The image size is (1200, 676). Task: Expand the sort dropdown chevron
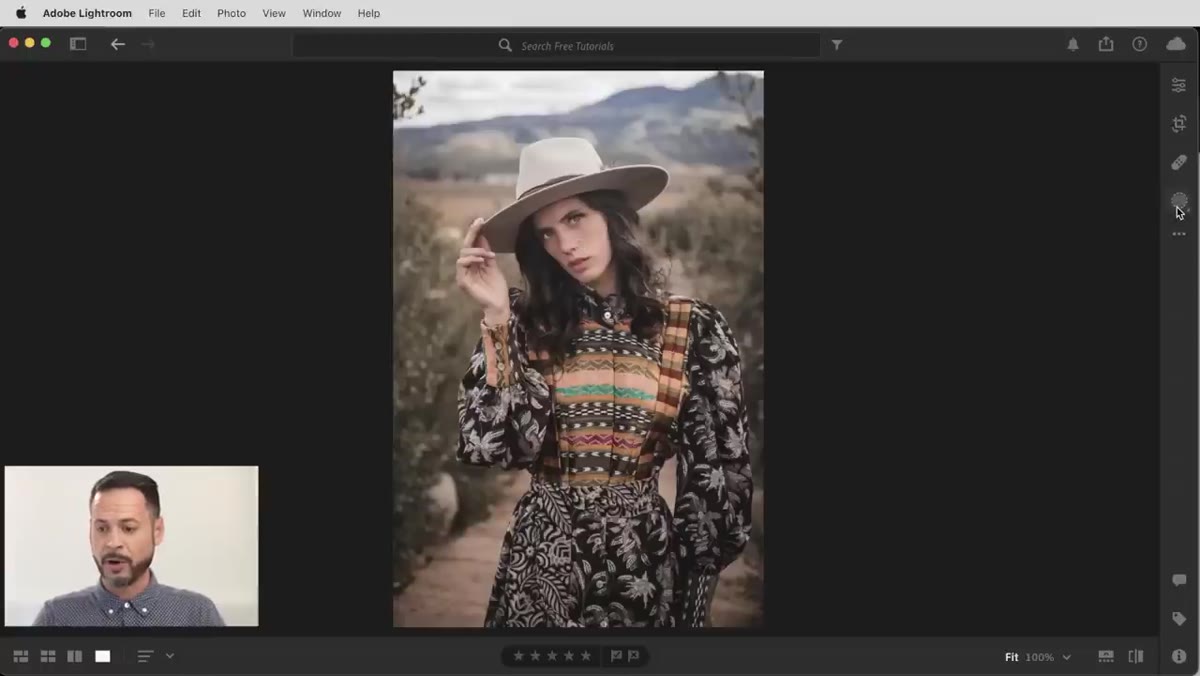170,656
